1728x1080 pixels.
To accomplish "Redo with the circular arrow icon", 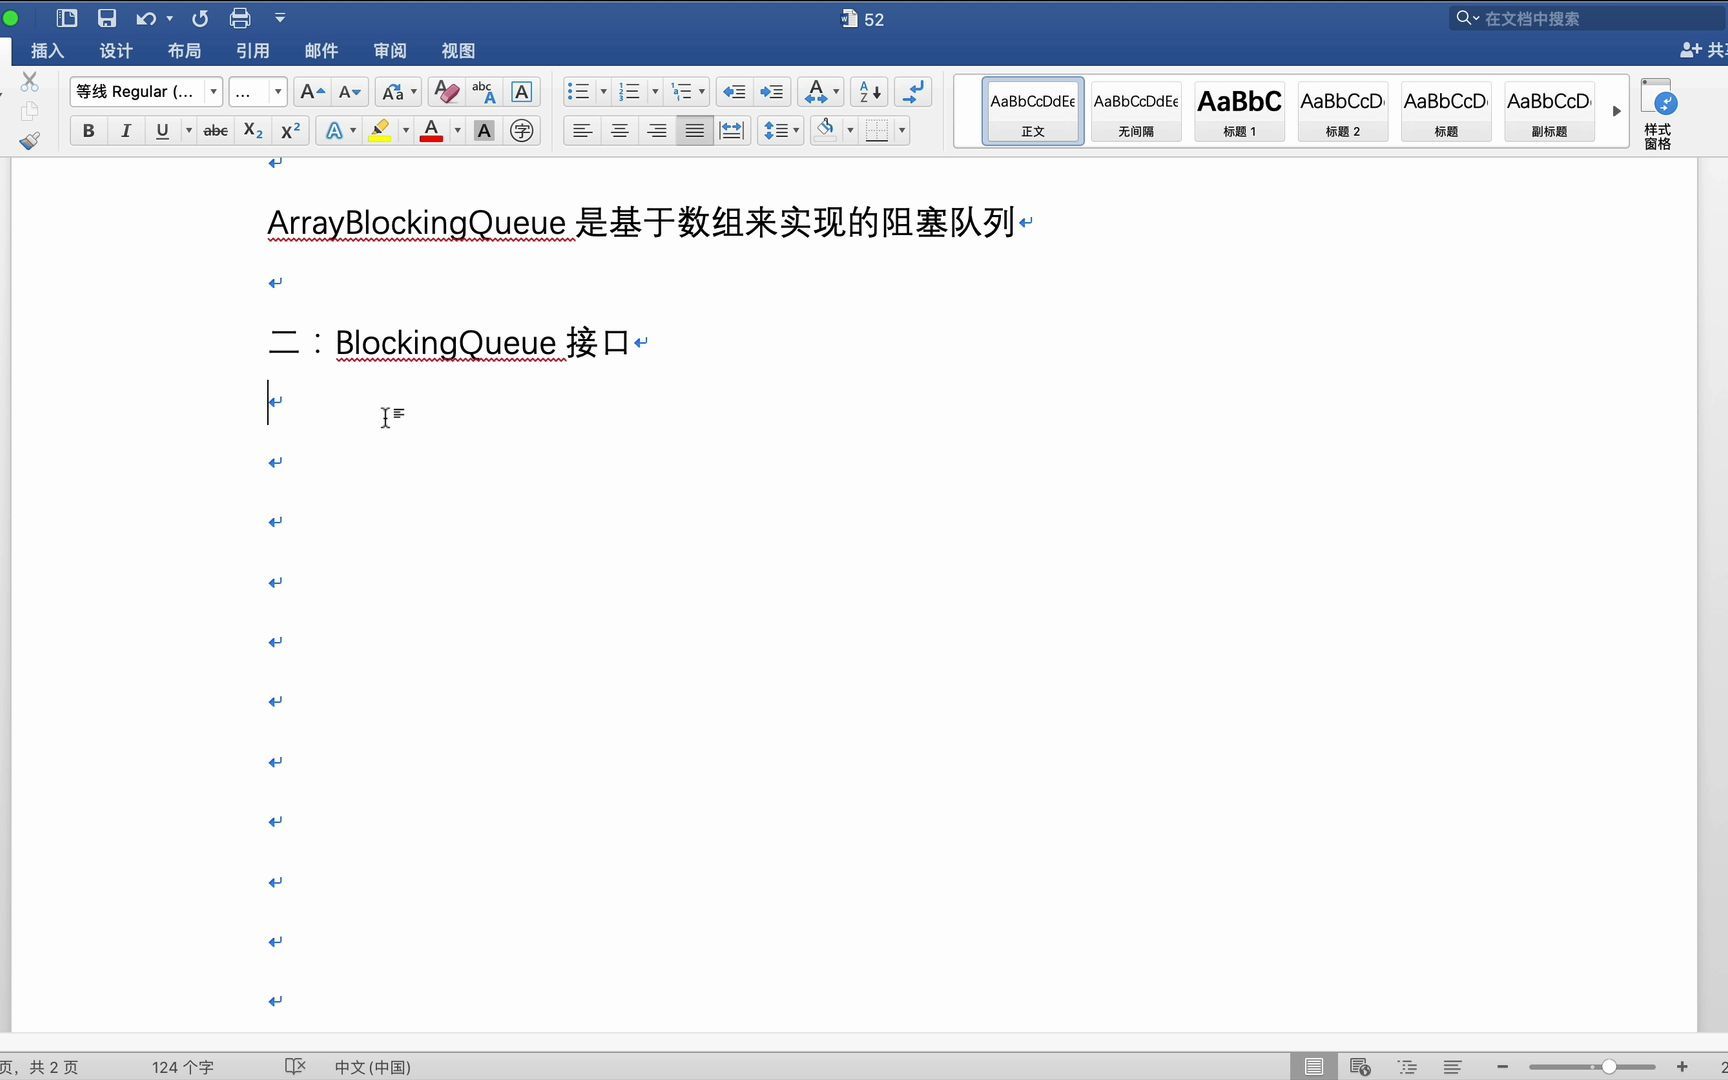I will click(x=200, y=18).
